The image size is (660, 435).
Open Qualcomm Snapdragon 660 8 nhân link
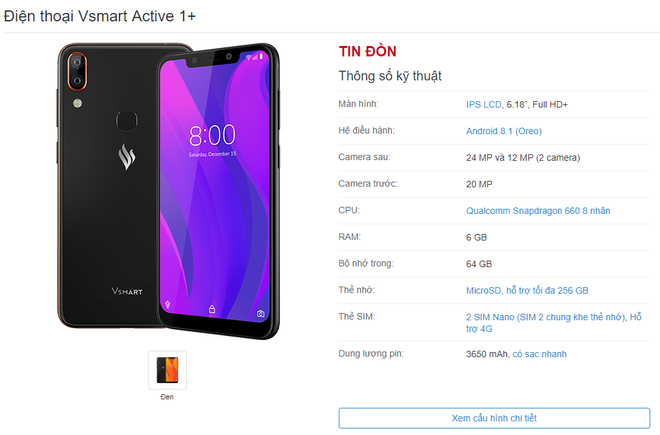pos(538,211)
